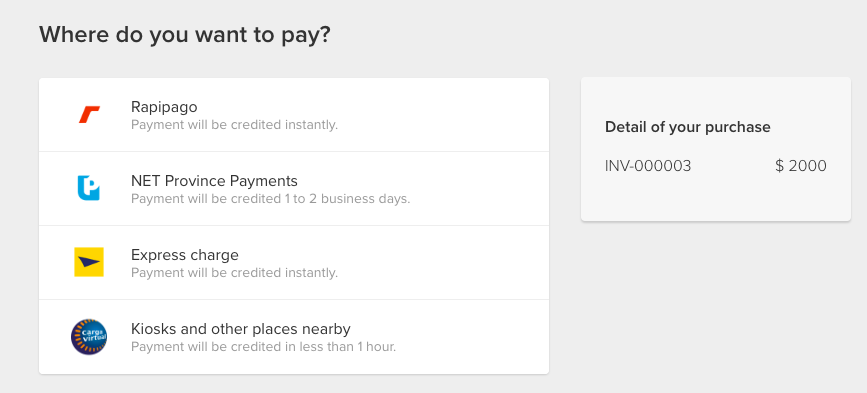Viewport: 867px width, 393px height.
Task: Click invoice number INV-000003
Action: [648, 166]
